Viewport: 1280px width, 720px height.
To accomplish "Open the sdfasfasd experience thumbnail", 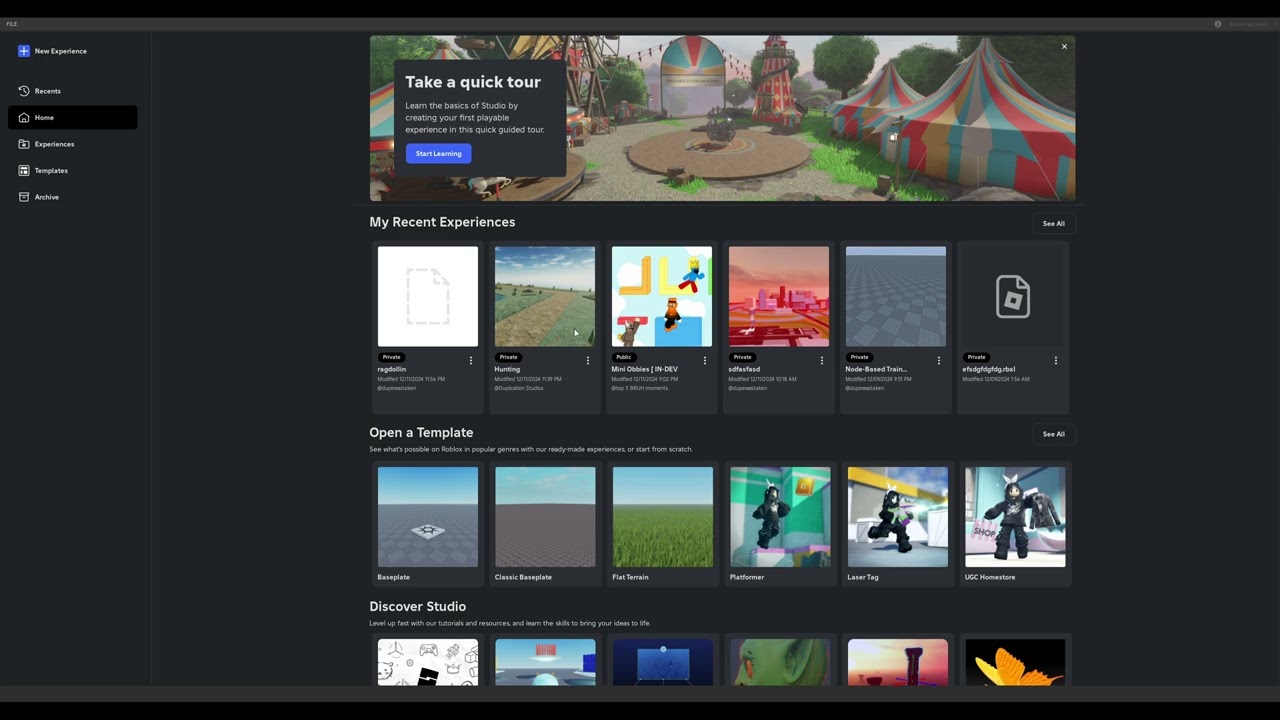I will pyautogui.click(x=779, y=297).
